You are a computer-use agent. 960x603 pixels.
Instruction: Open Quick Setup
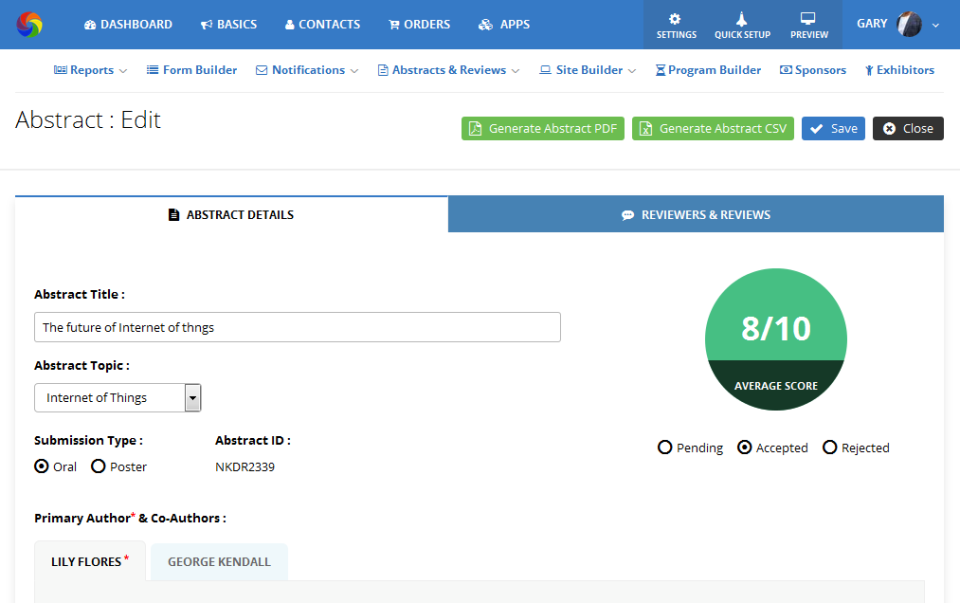point(742,24)
